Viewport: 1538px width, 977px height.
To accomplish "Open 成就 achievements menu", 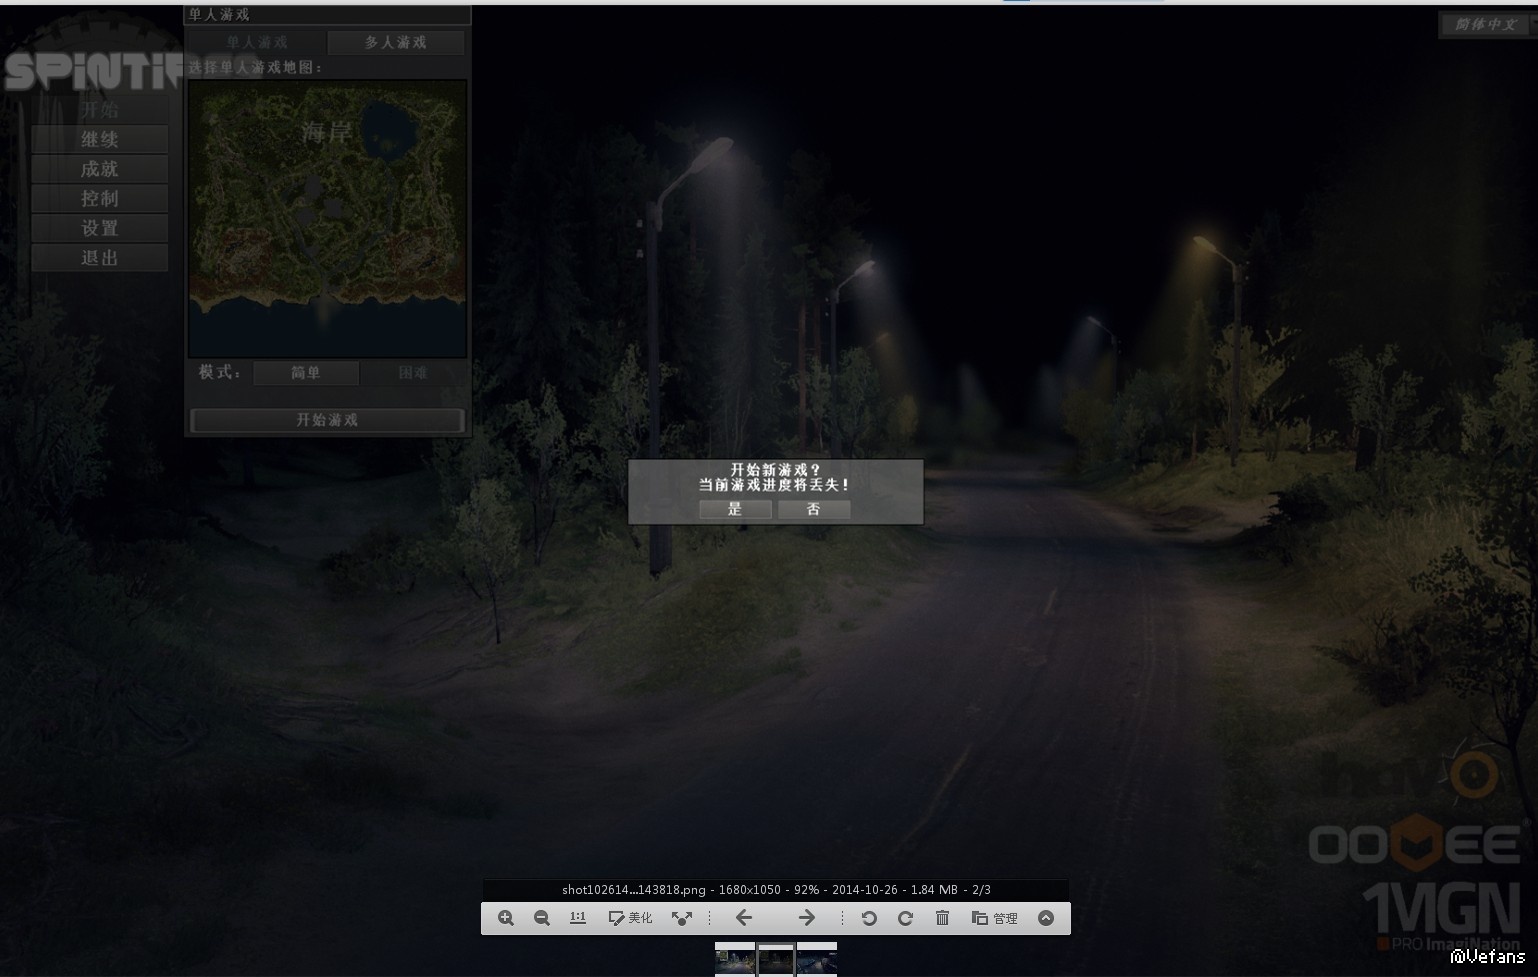I will tap(99, 169).
